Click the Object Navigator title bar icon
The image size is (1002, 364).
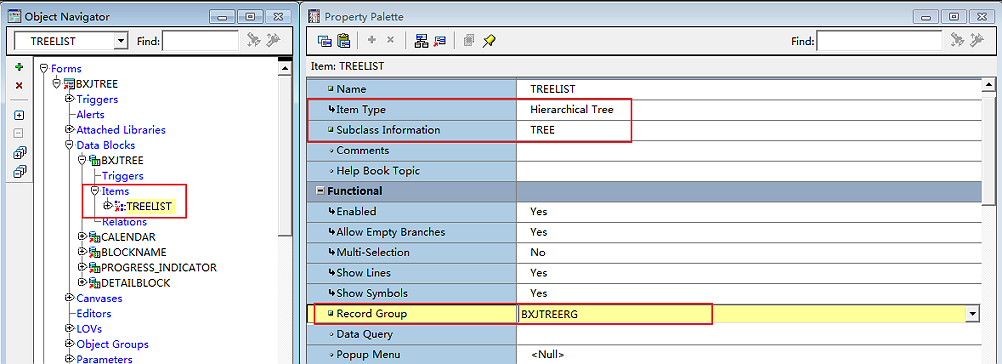tap(15, 17)
